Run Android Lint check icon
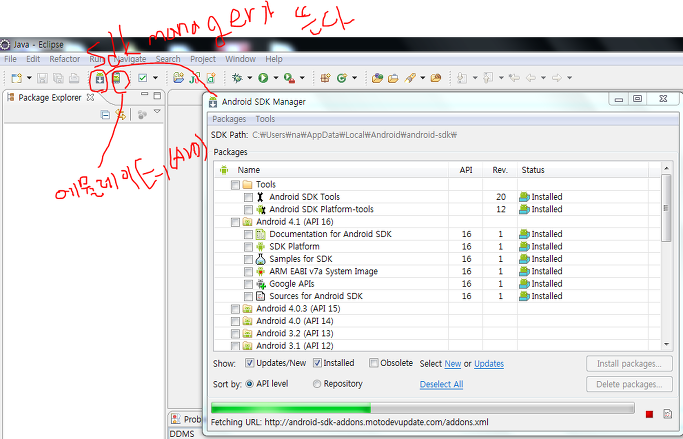The image size is (683, 439). click(x=142, y=78)
